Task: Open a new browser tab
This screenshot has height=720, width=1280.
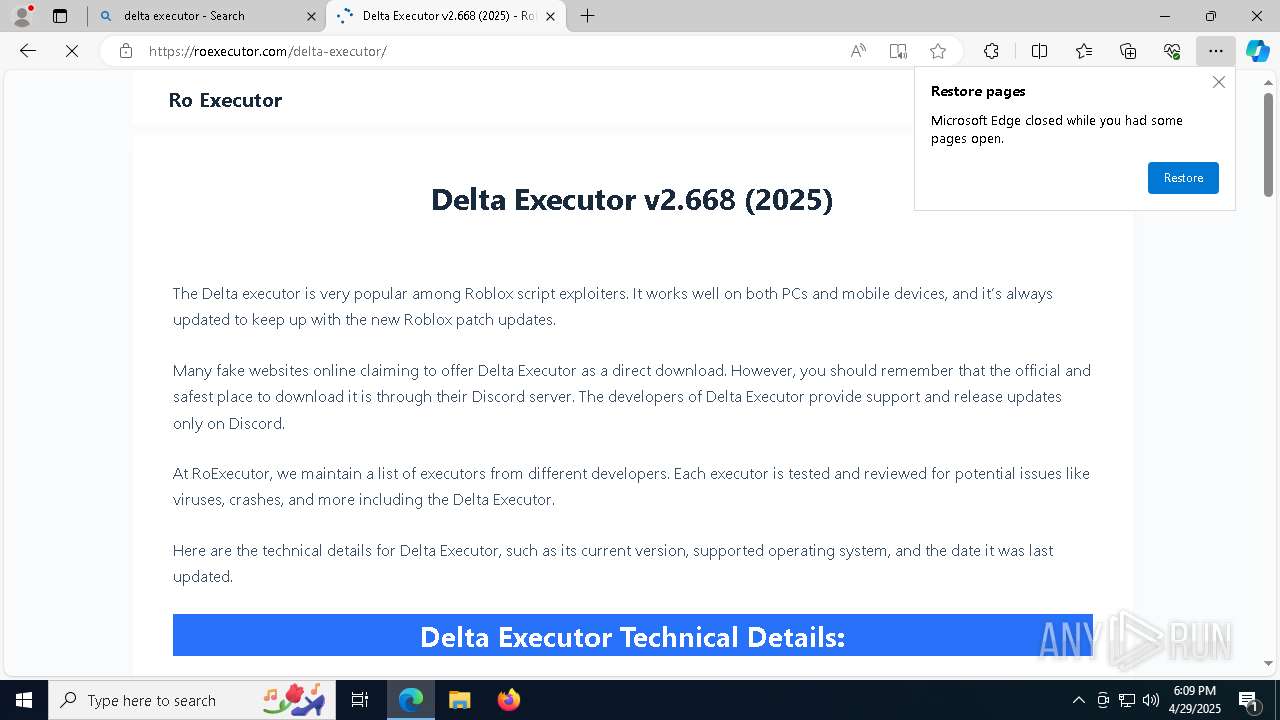Action: pos(588,16)
